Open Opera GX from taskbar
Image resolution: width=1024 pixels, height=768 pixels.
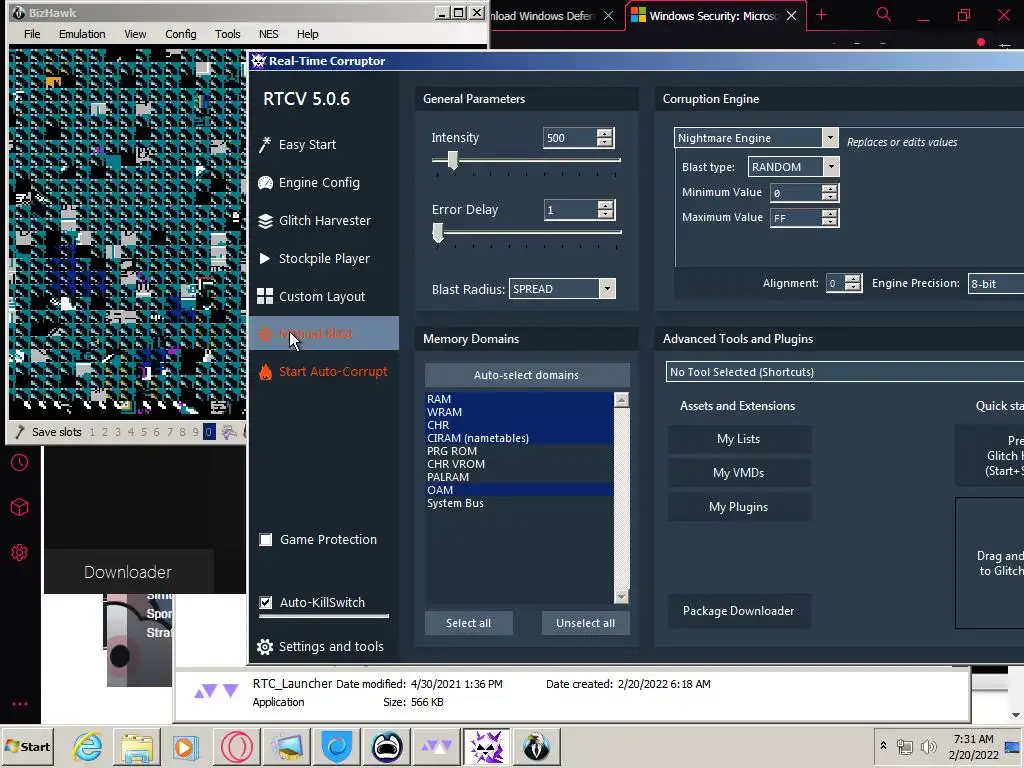click(237, 746)
